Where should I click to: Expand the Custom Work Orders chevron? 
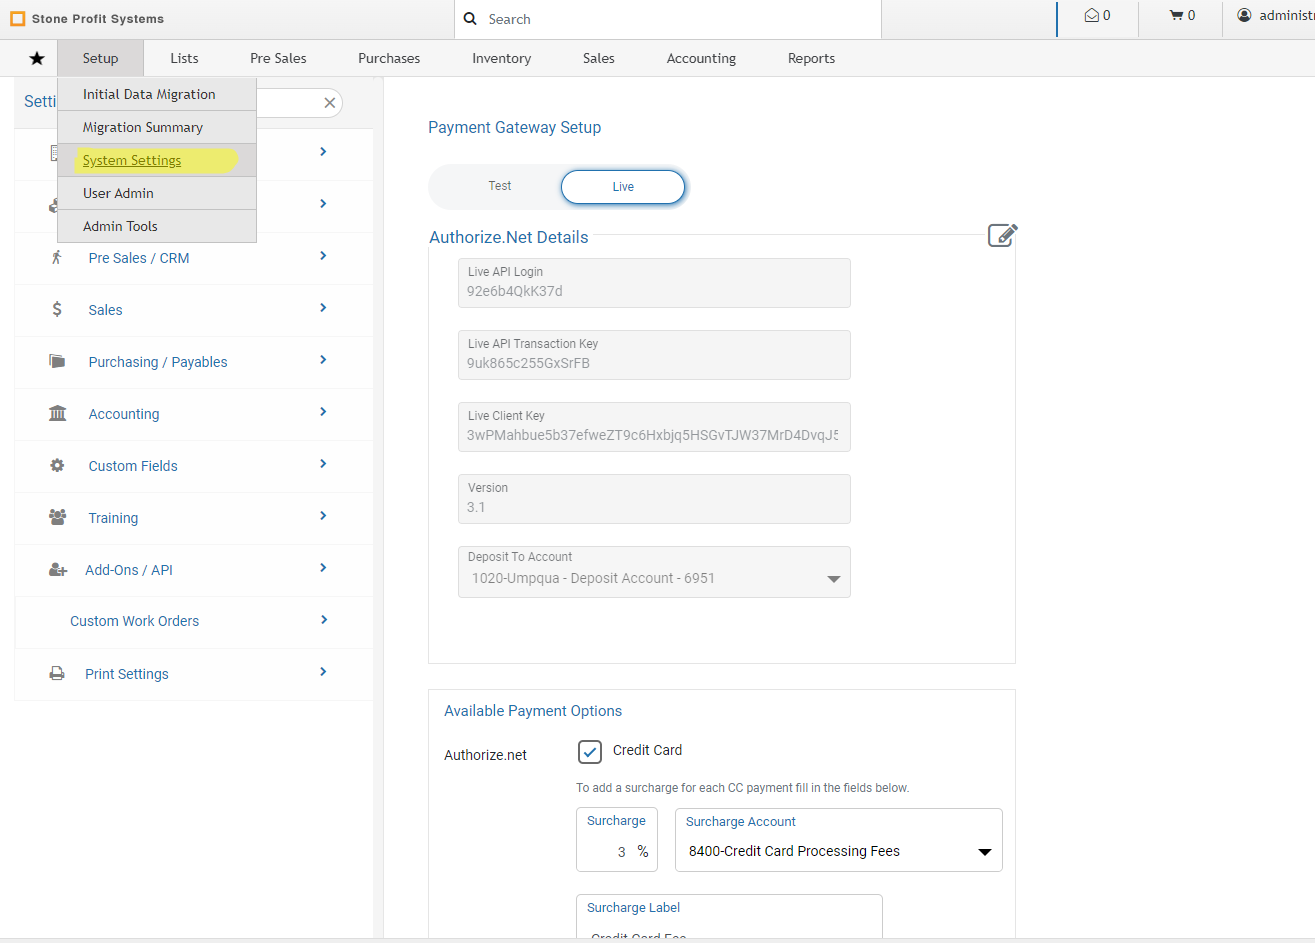tap(323, 620)
